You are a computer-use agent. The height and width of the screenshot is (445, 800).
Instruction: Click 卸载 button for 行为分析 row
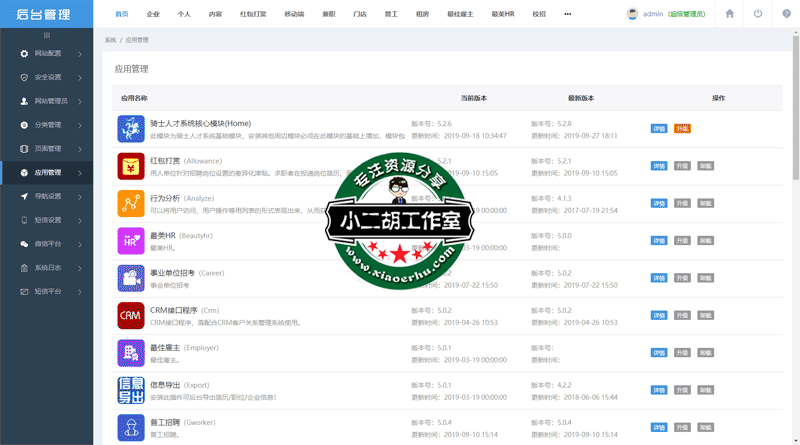[705, 203]
